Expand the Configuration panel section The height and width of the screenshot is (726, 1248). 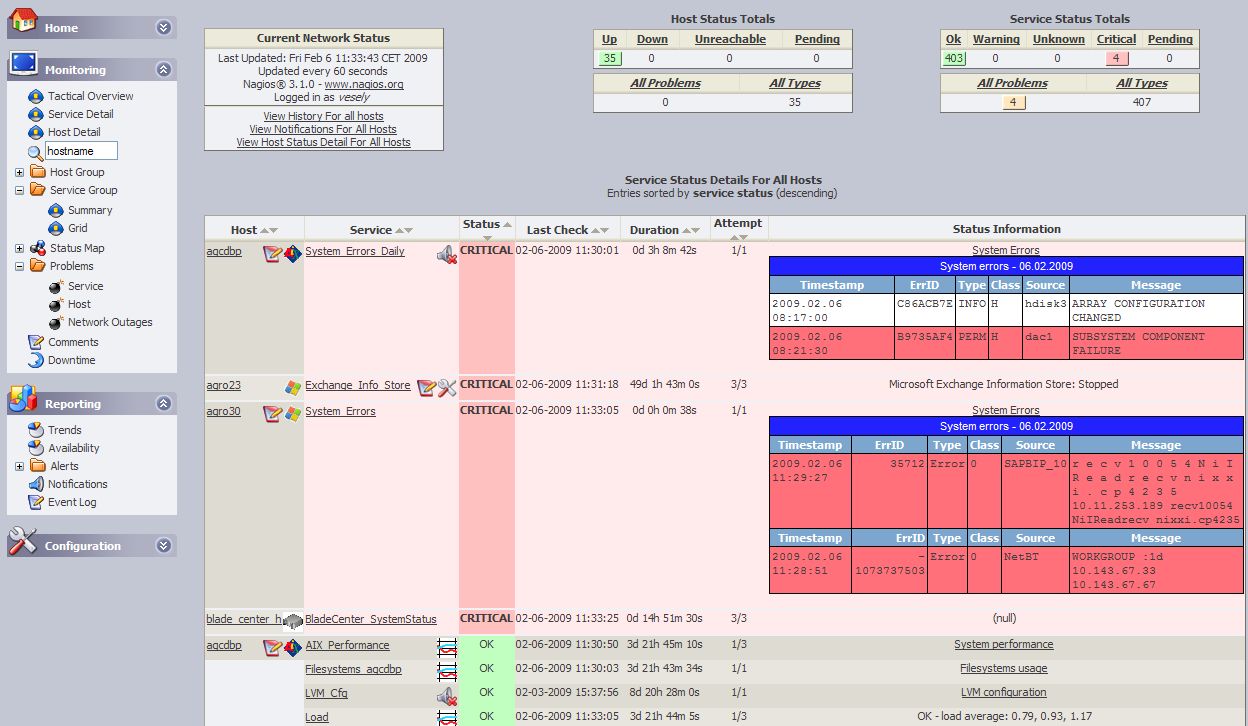pyautogui.click(x=163, y=546)
